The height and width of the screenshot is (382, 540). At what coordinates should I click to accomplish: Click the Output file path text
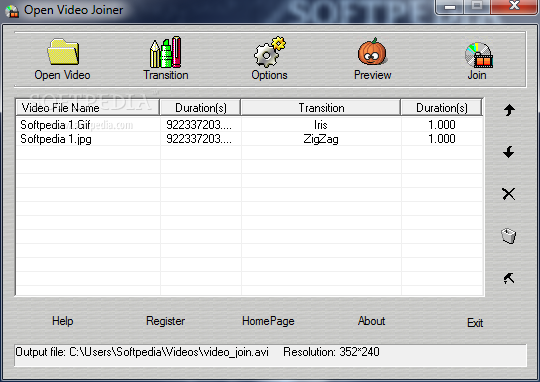(142, 352)
